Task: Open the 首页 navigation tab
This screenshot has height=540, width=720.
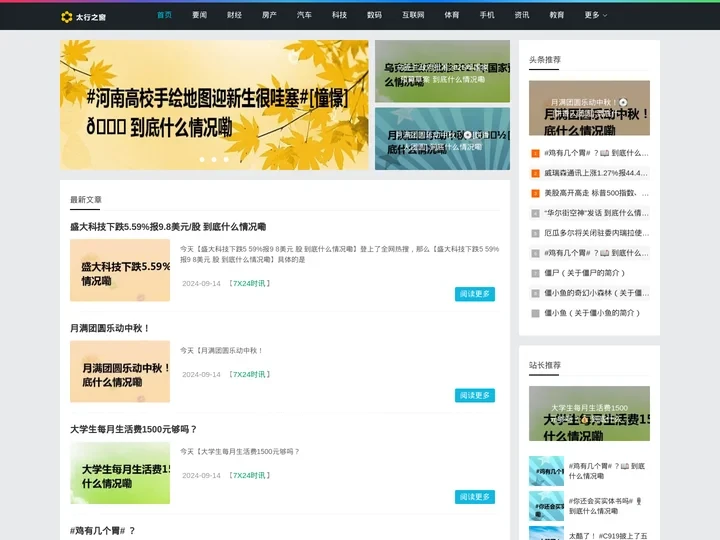Action: pos(164,15)
